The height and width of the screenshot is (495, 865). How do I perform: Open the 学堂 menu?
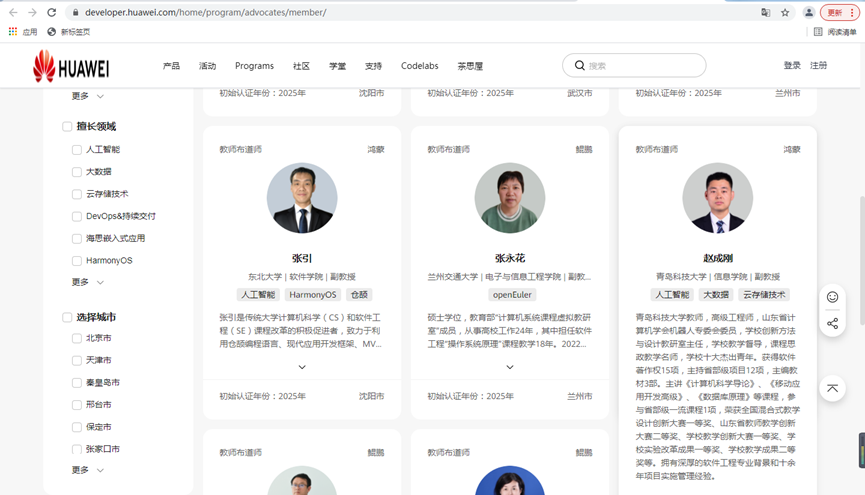338,66
